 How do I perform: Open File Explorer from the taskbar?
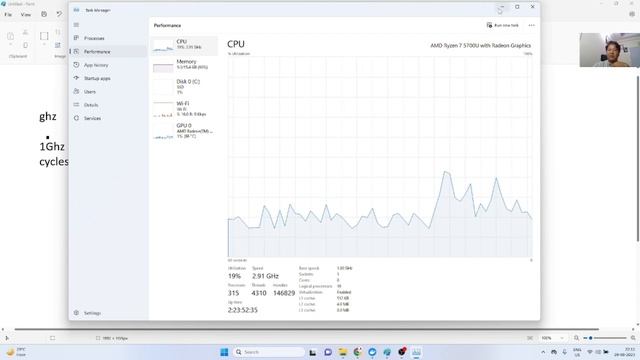click(x=342, y=352)
